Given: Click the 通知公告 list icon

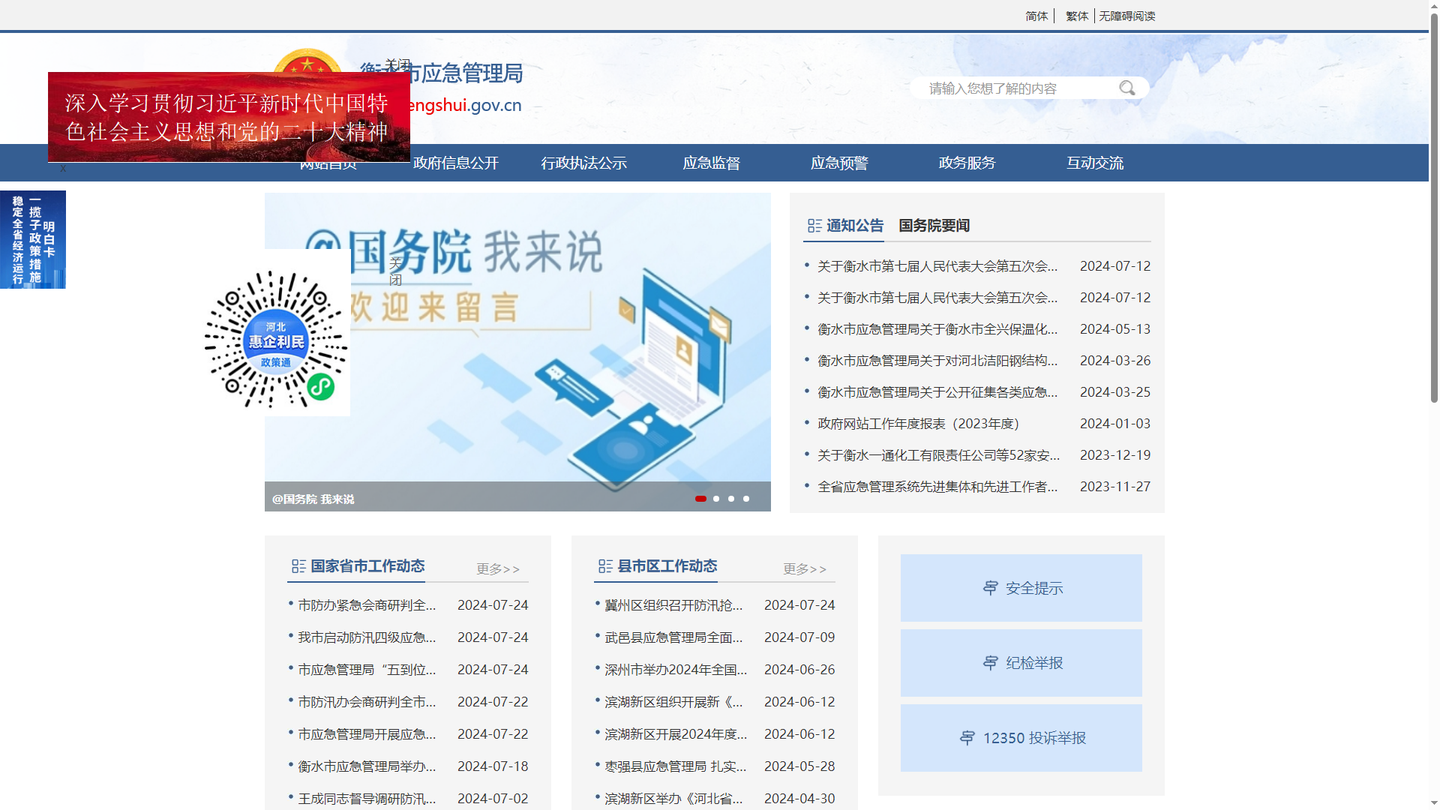Looking at the screenshot, I should [814, 226].
